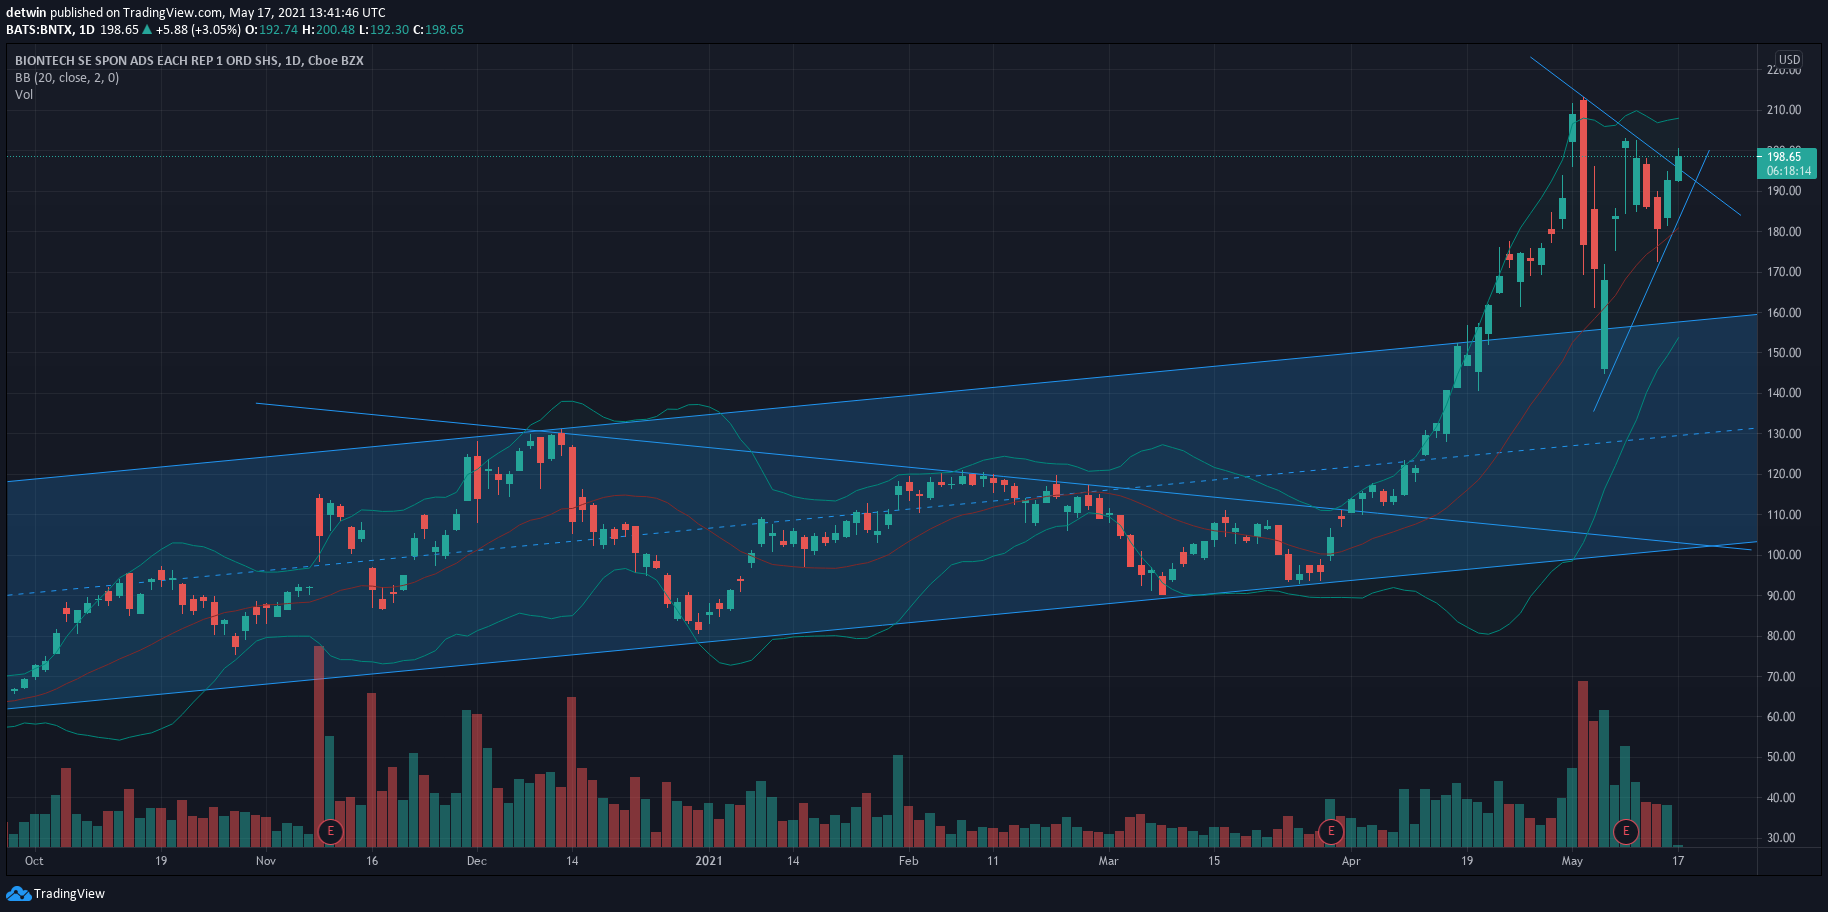Click the 40.00 price axis label
Viewport: 1828px width, 912px height.
[1781, 798]
